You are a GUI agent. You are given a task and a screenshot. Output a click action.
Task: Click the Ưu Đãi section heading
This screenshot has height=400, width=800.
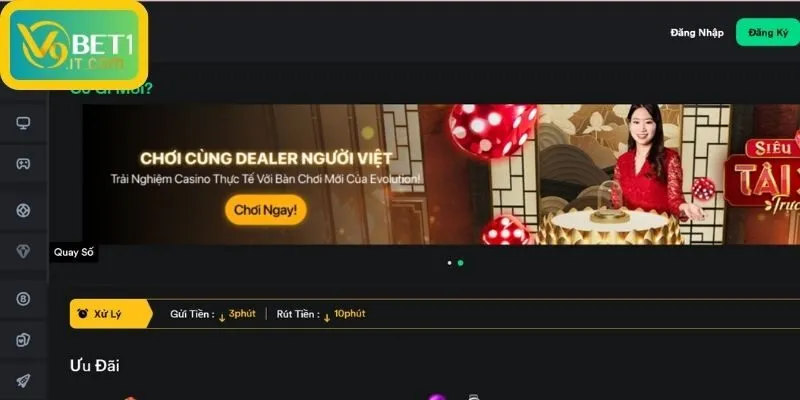(x=95, y=365)
